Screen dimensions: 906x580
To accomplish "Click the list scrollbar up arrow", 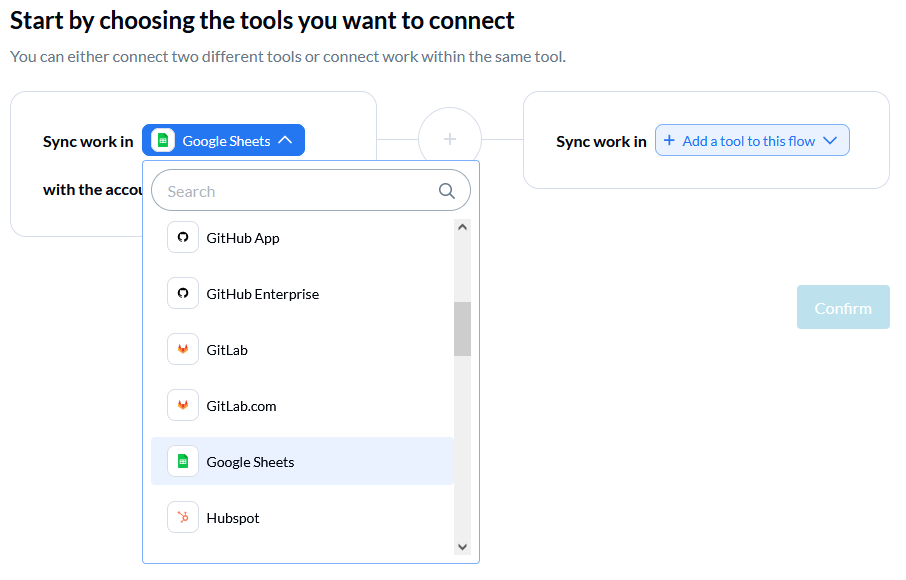I will 462,227.
